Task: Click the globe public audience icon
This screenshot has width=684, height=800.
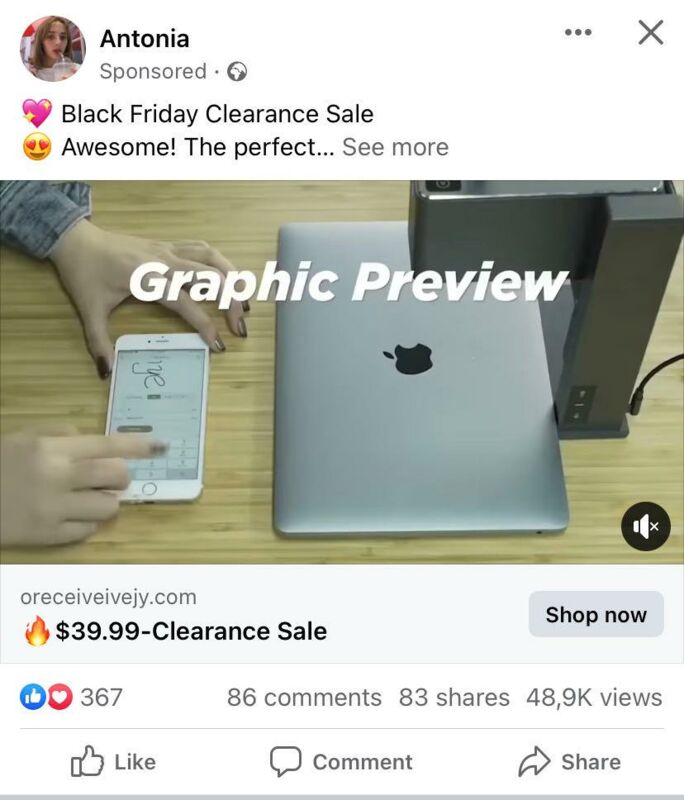Action: coord(237,71)
